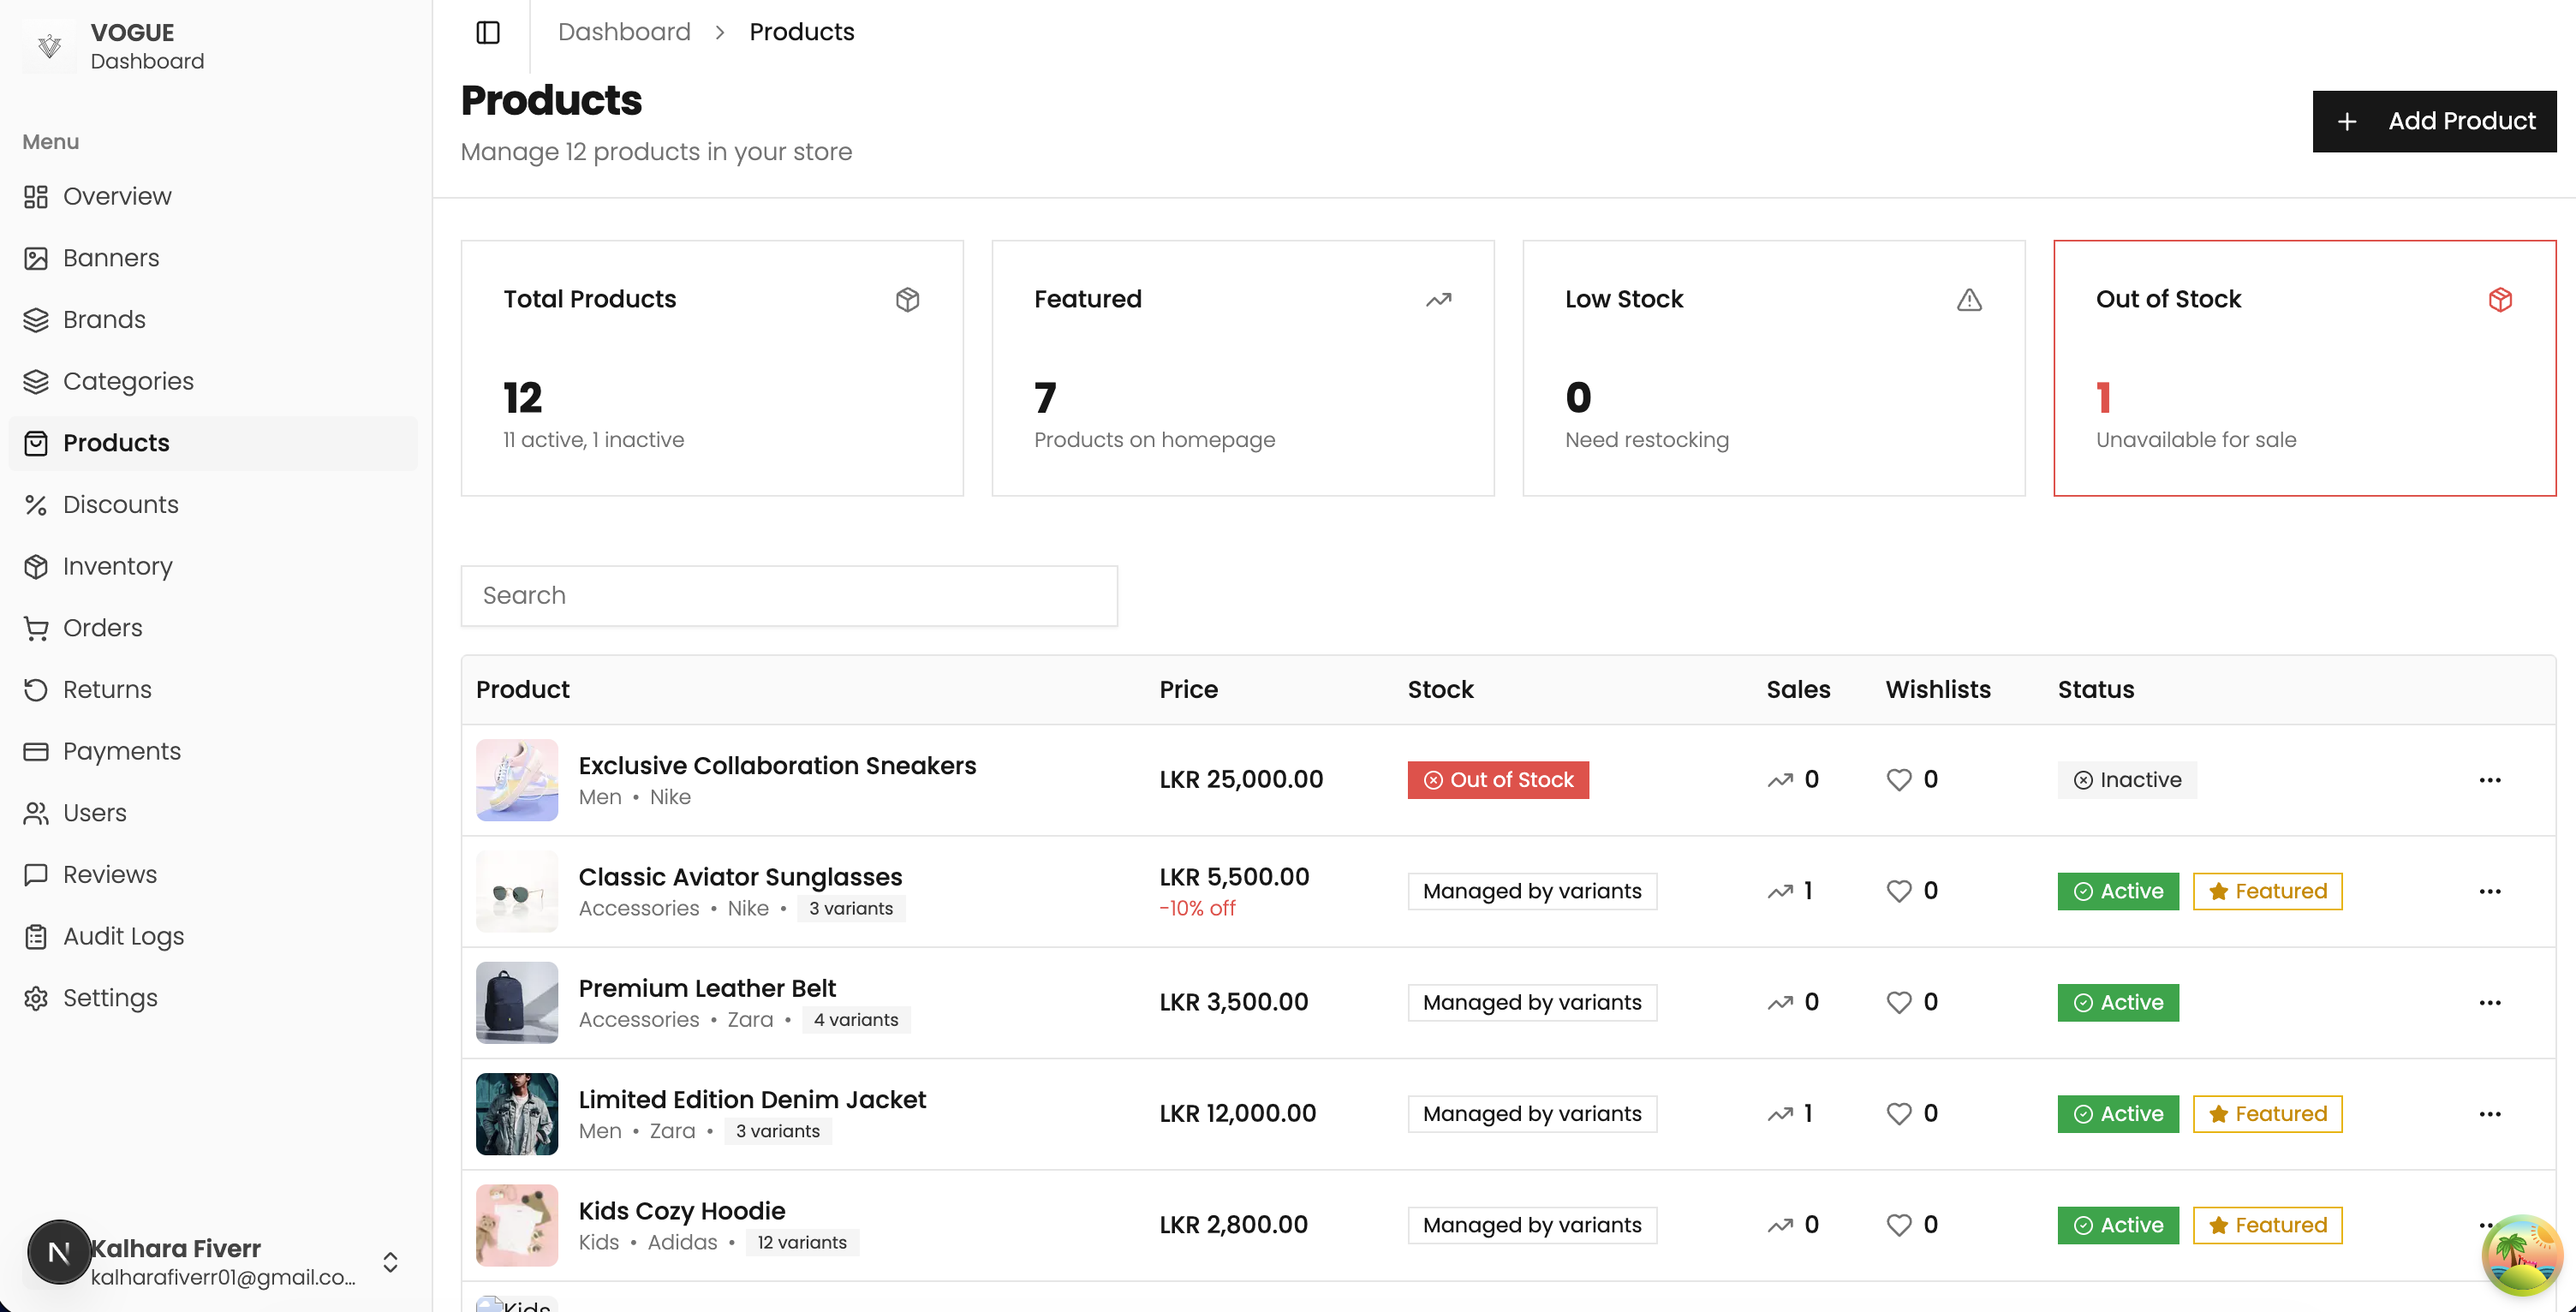The height and width of the screenshot is (1312, 2576).
Task: Open Discounts from the sidebar menu
Action: click(120, 504)
